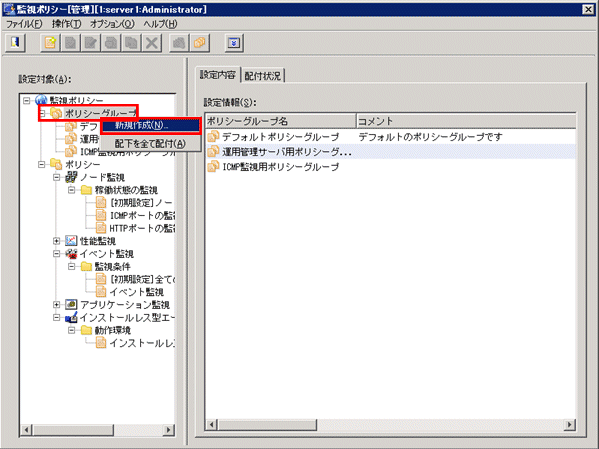
Task: Select the ICMP監視用ポリシーグループ row in the list
Action: pos(390,167)
